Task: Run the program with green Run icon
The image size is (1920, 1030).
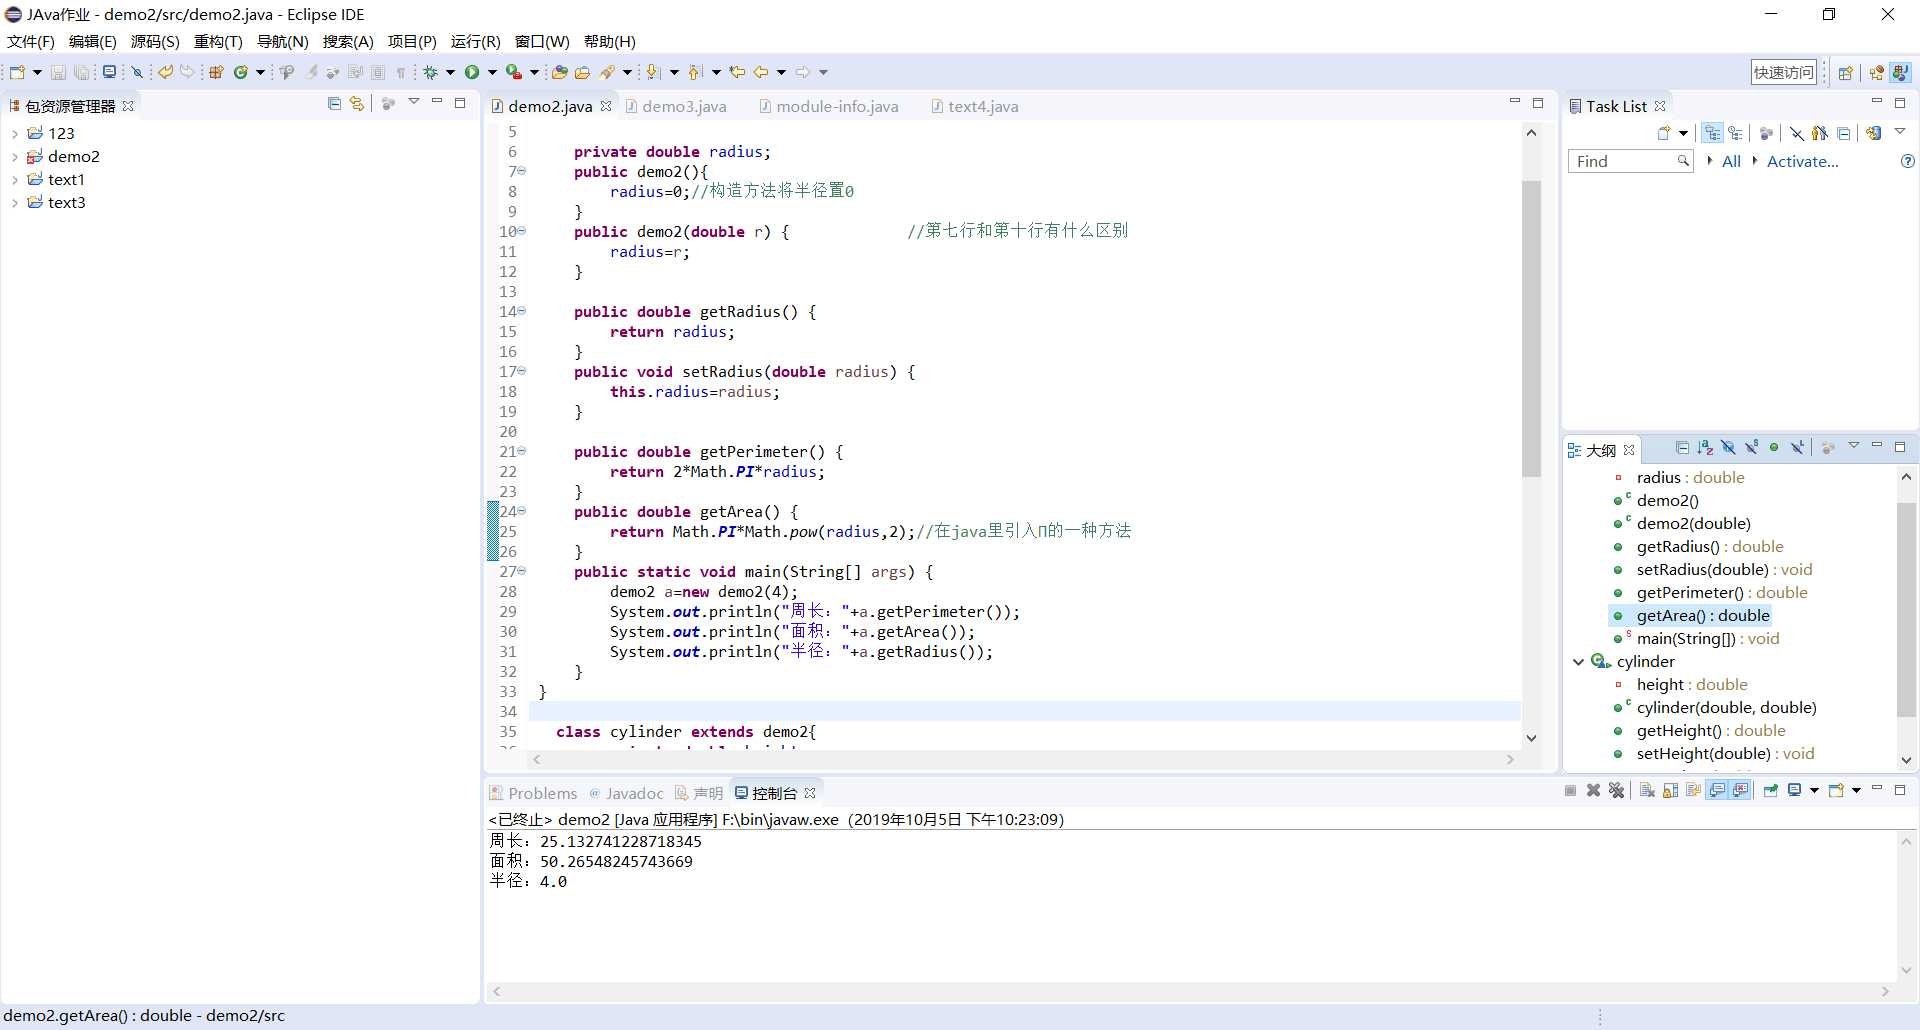Action: [x=472, y=72]
